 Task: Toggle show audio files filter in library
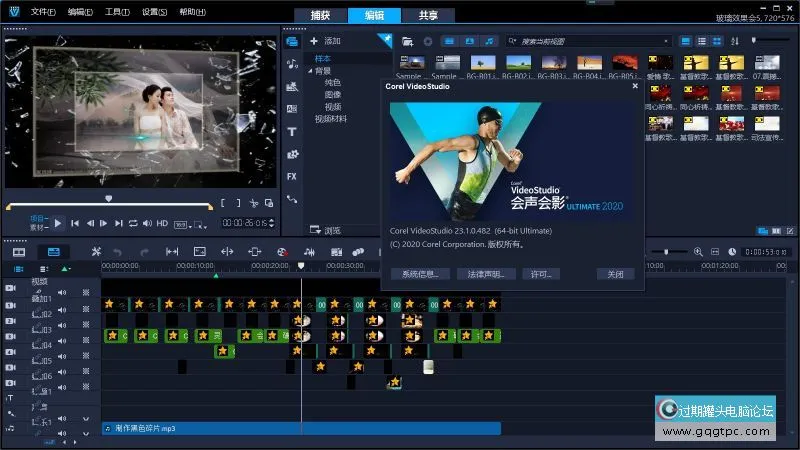(489, 41)
